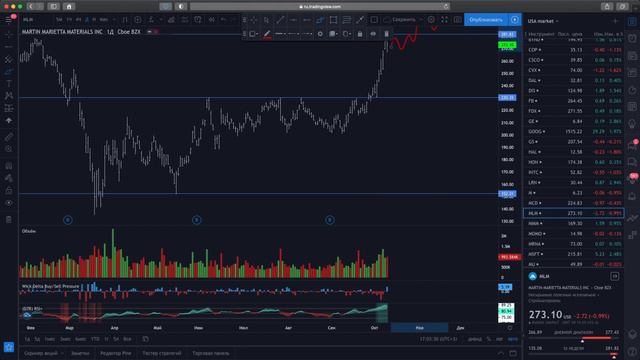The height and width of the screenshot is (360, 640).
Task: Toggle drawing visibility eye in floating toolbar
Action: pos(373,34)
